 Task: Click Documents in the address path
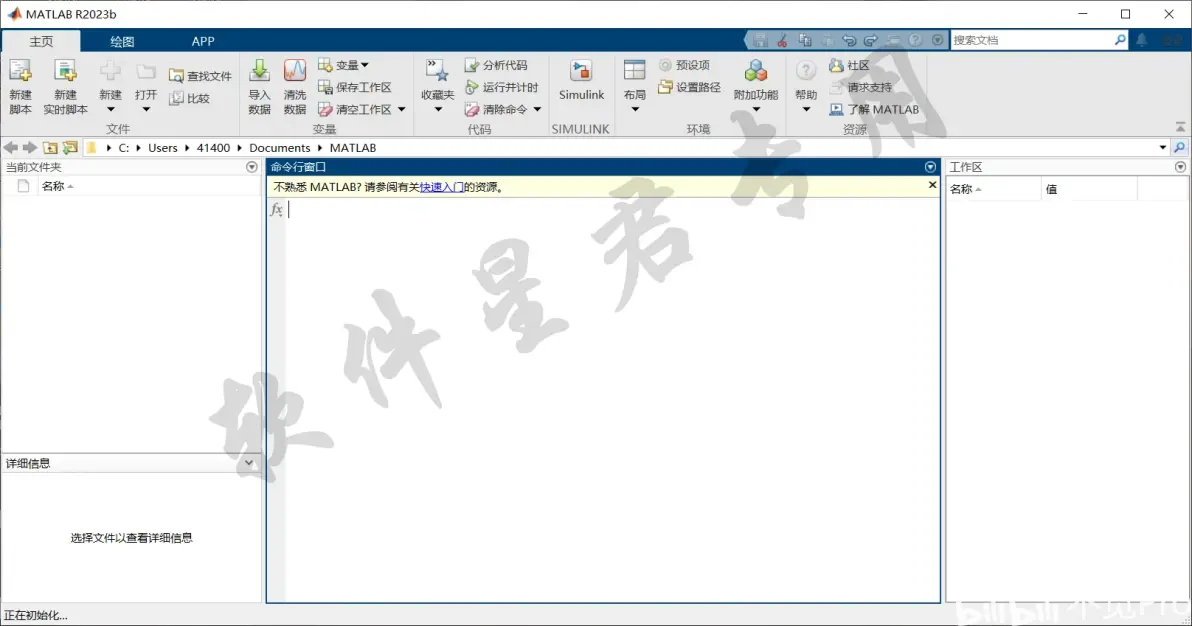point(280,148)
